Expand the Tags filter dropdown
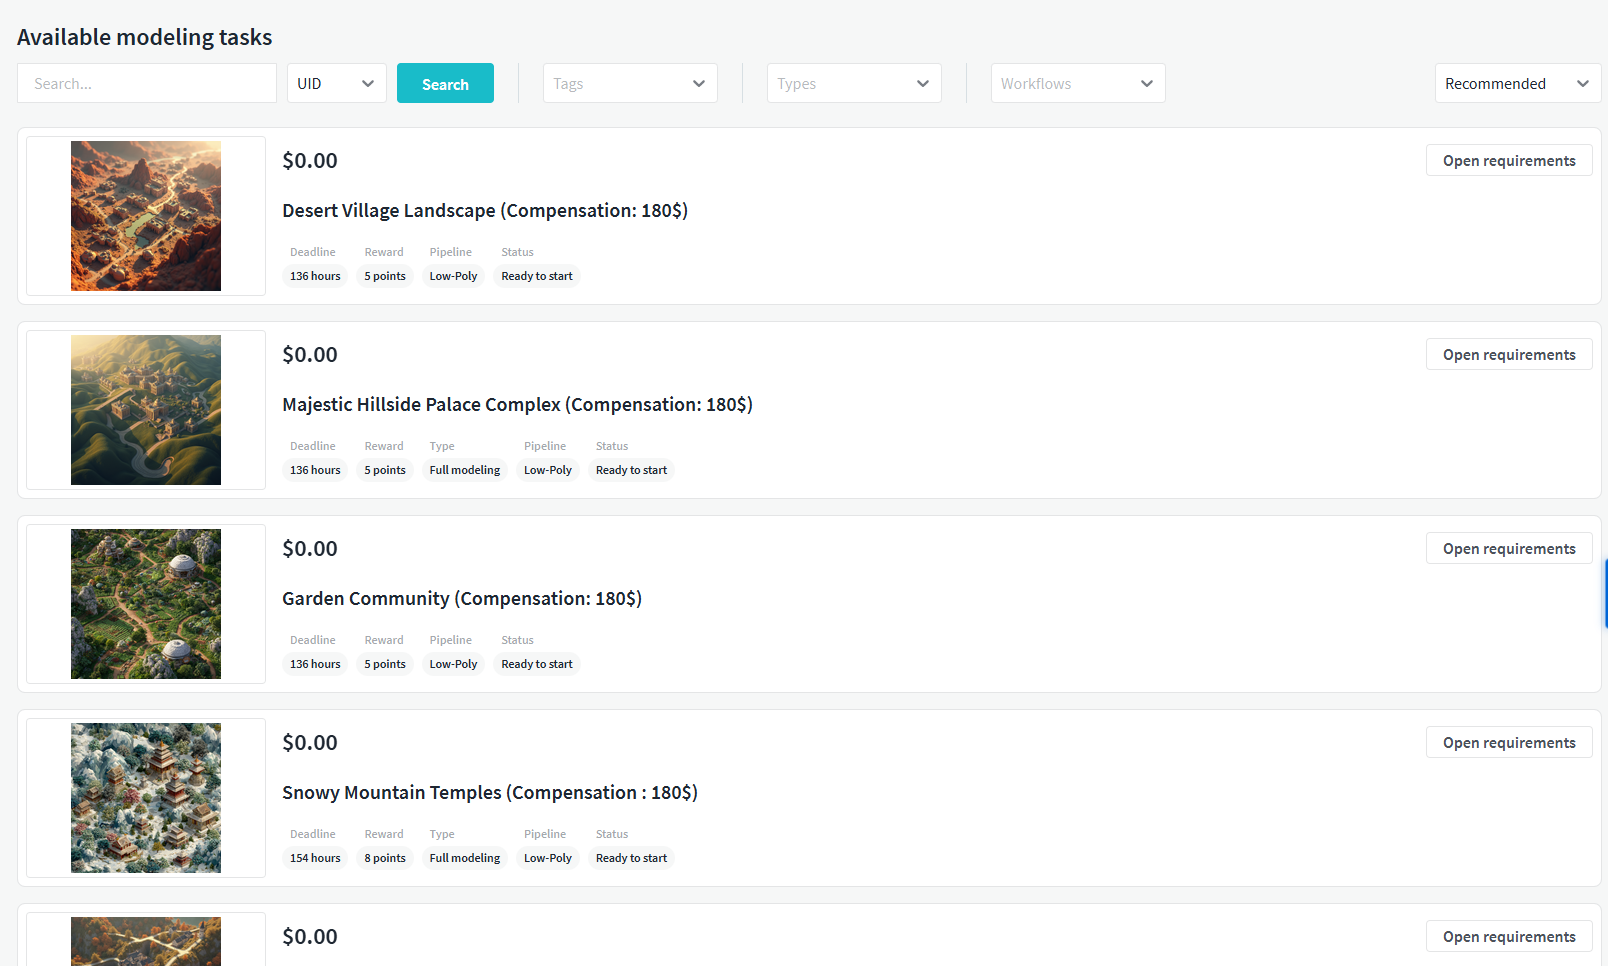The height and width of the screenshot is (966, 1608). click(630, 84)
